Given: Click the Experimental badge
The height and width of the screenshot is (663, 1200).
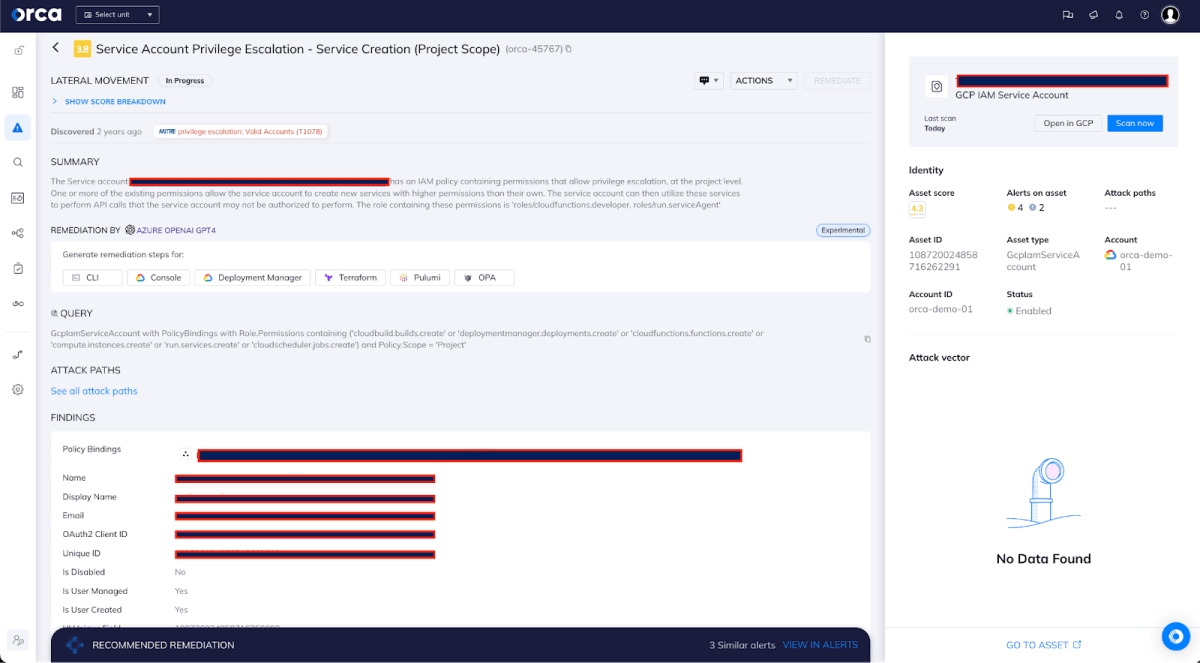Looking at the screenshot, I should click(x=843, y=230).
